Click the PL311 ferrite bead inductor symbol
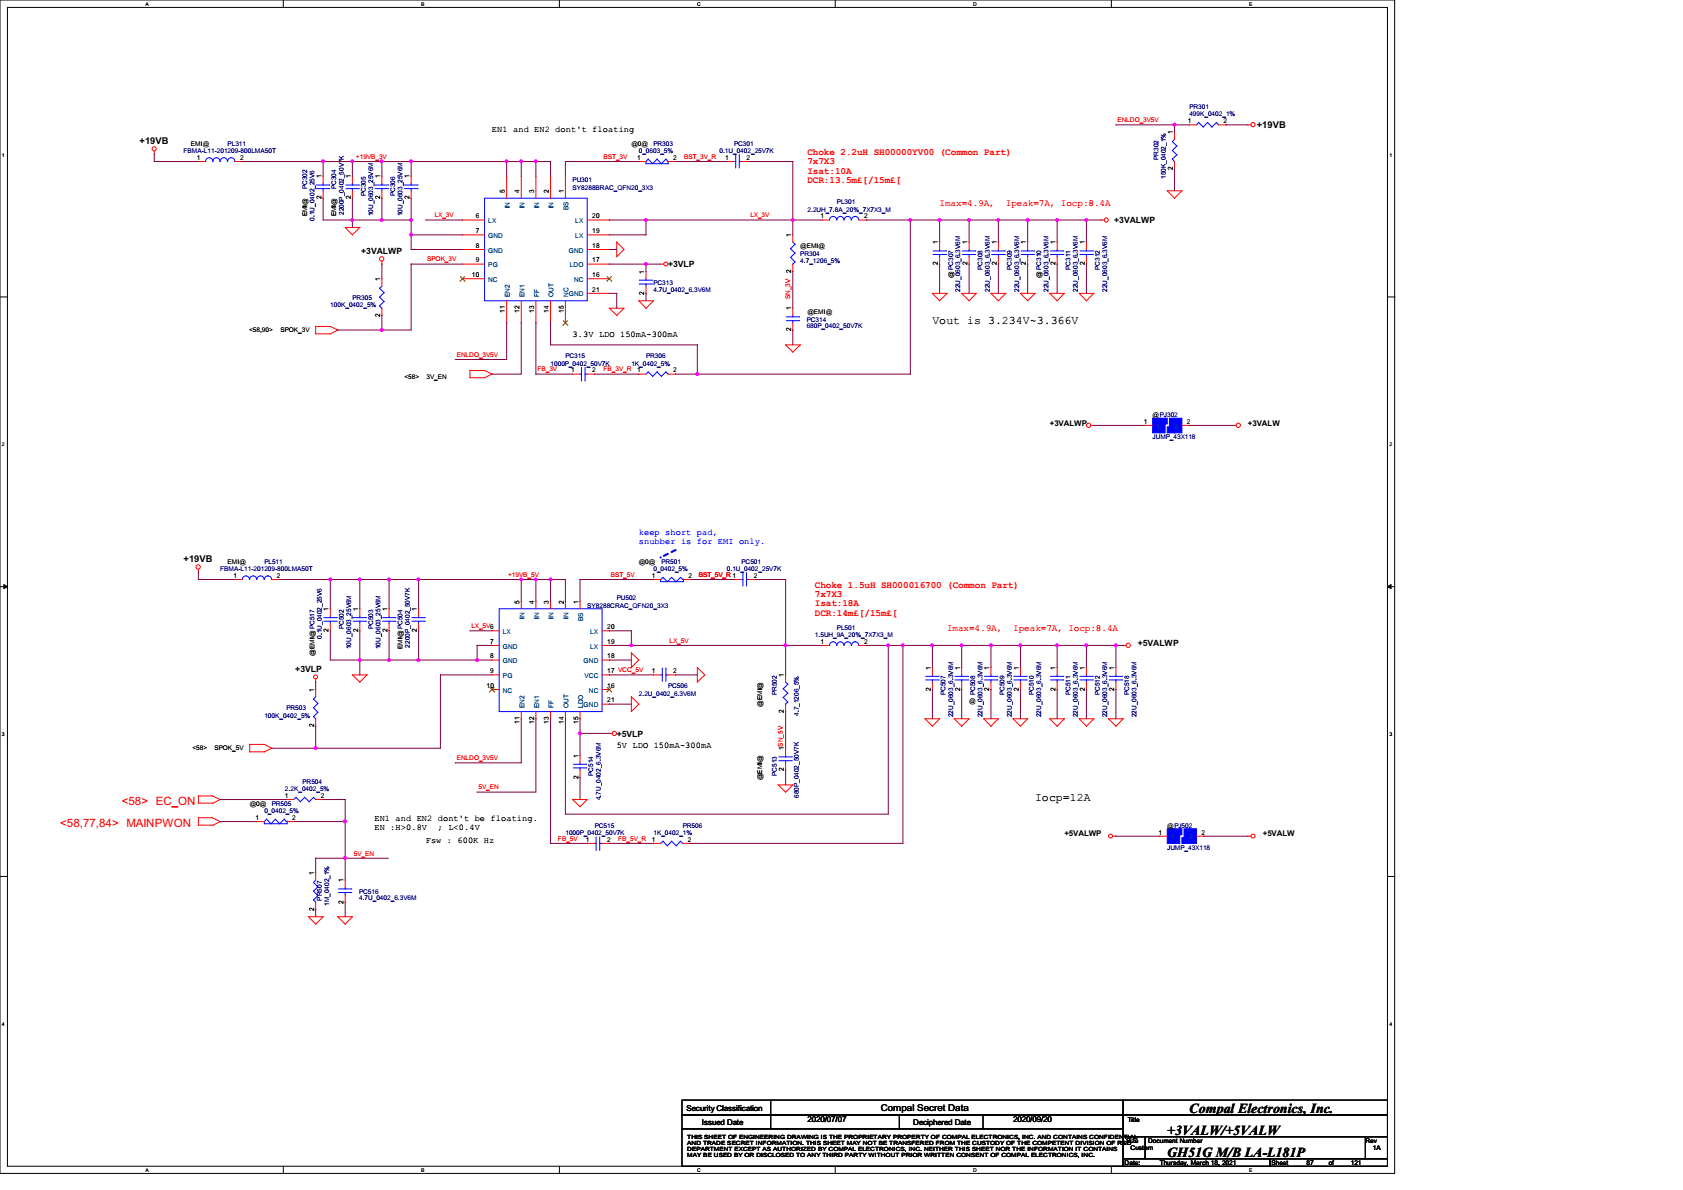Viewport: 1683px width, 1190px height. click(221, 158)
